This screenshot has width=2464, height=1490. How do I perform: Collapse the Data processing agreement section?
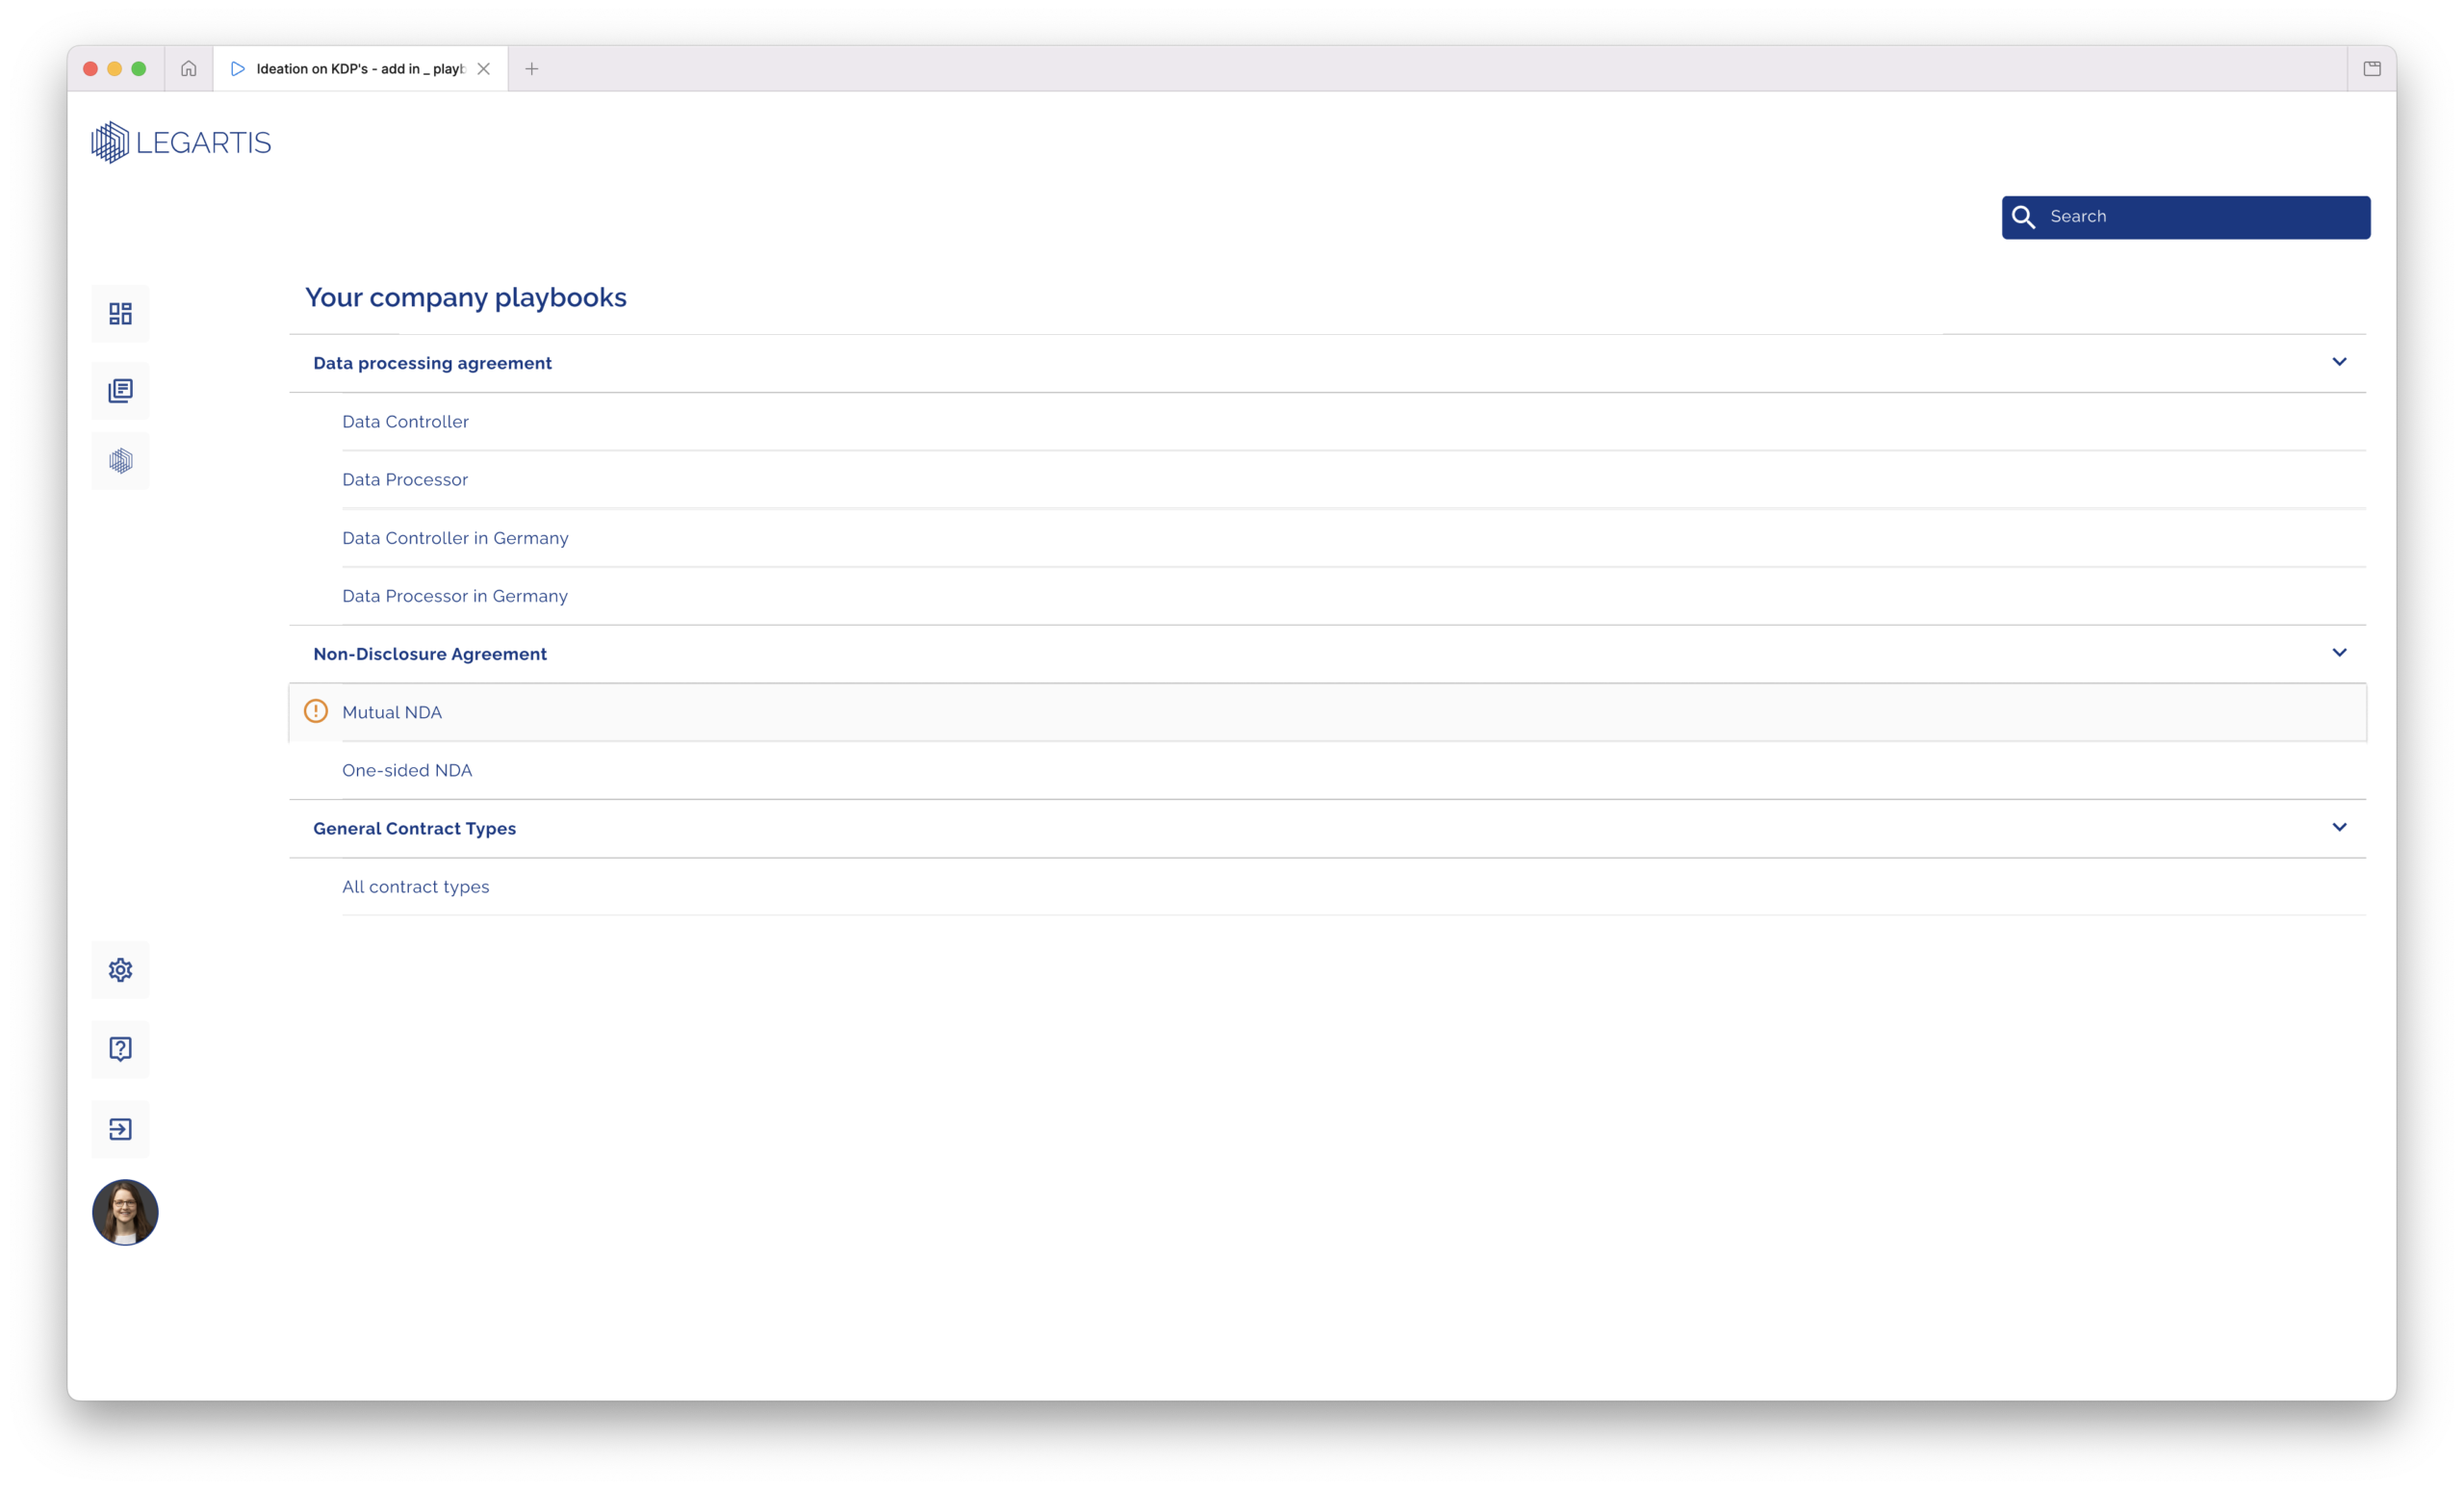(2339, 362)
